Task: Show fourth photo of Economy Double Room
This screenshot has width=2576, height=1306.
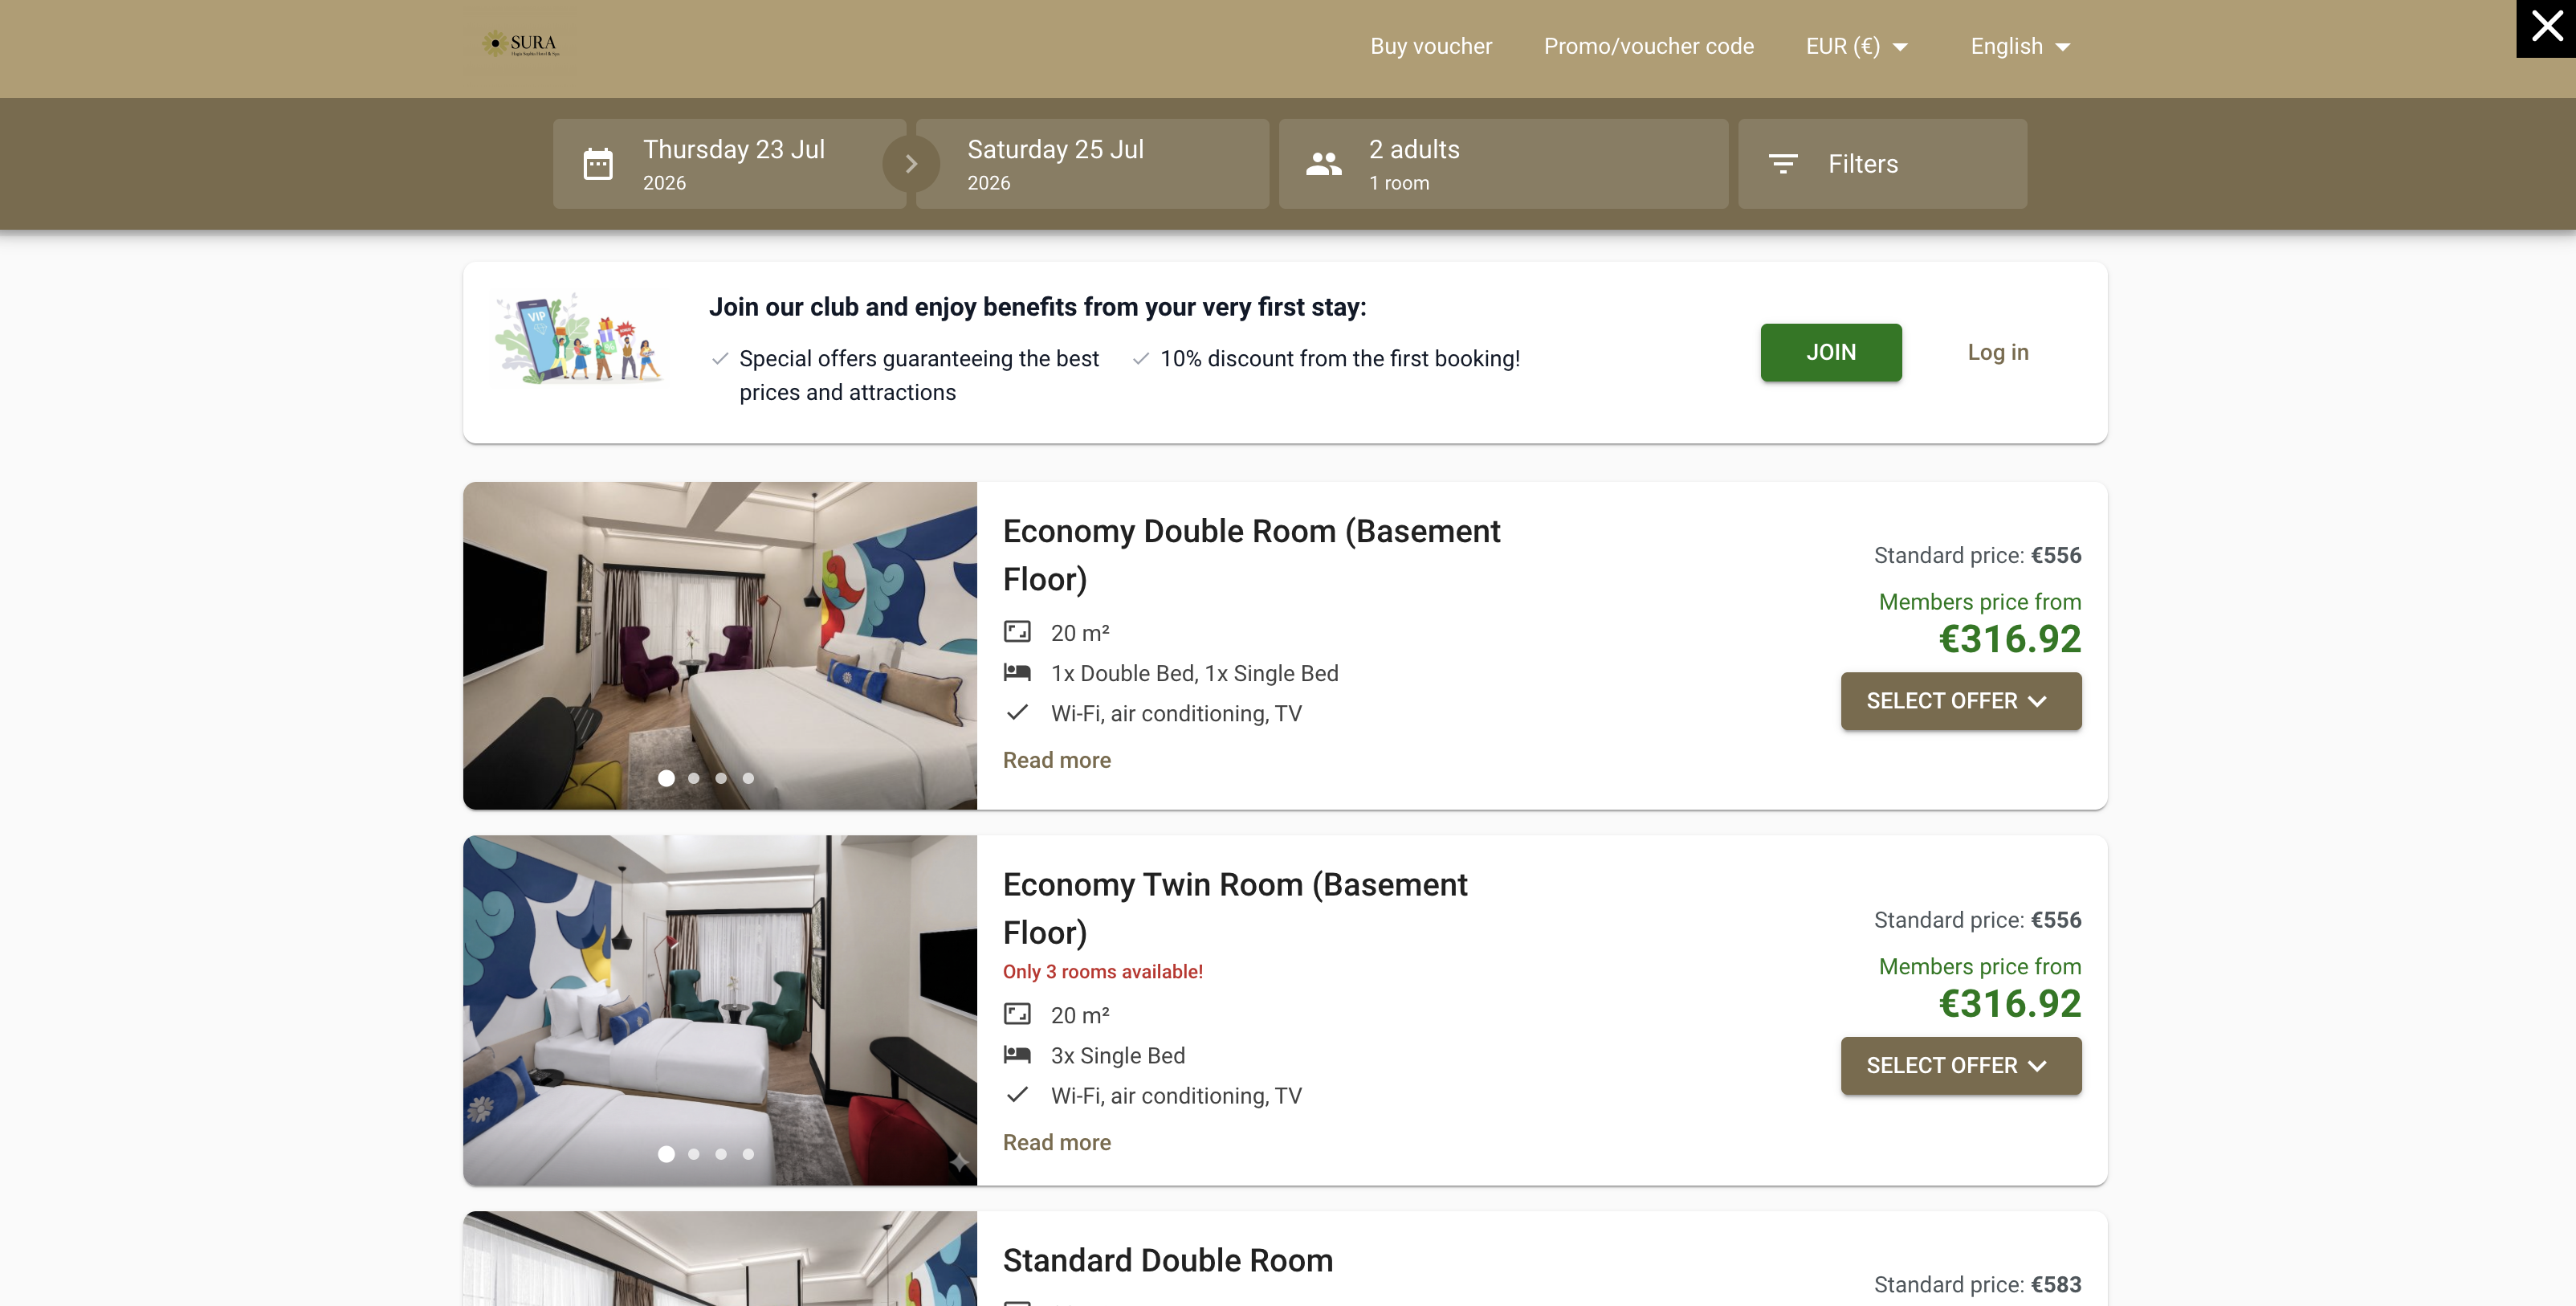Action: click(x=748, y=778)
